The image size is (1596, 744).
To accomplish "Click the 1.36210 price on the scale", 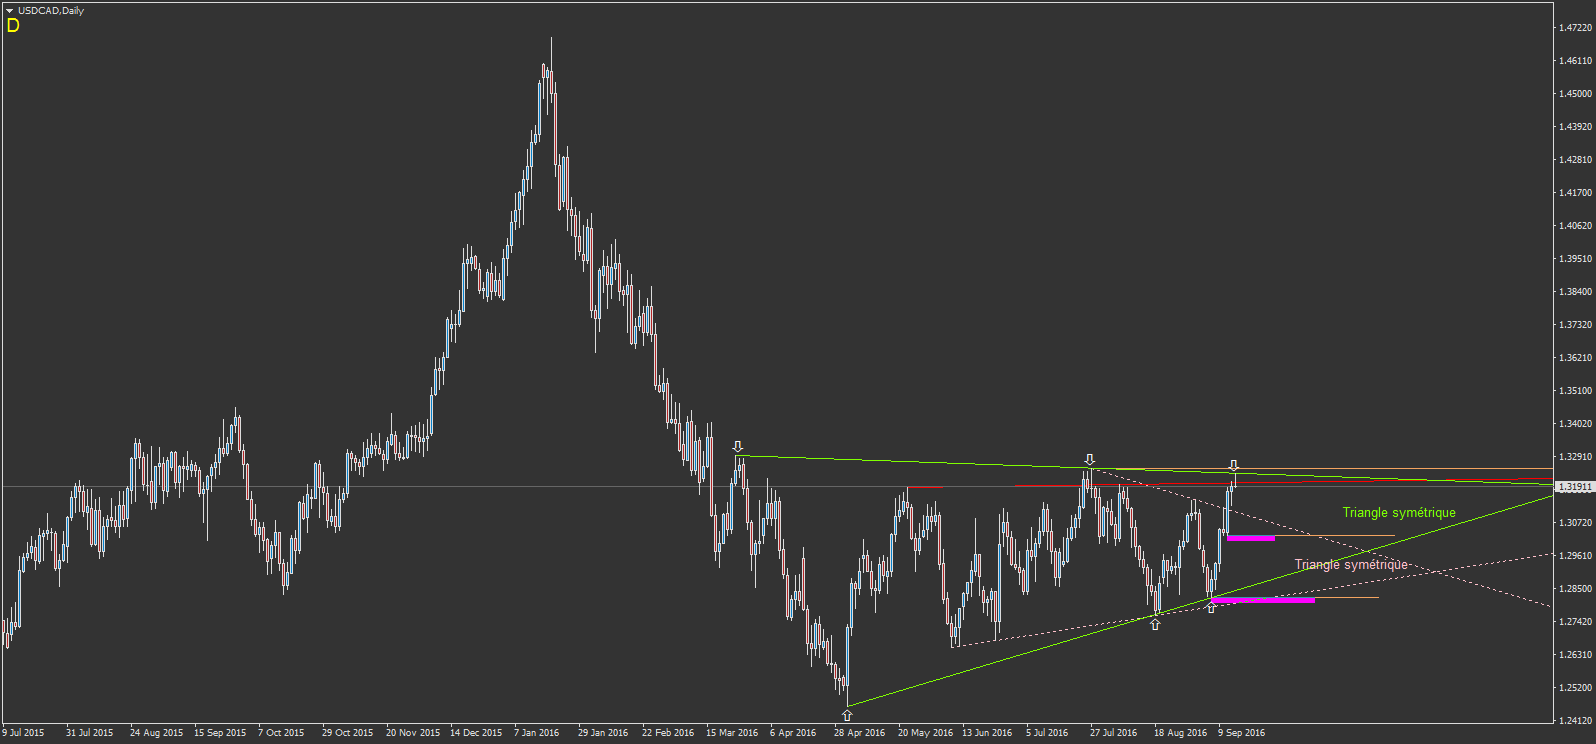I will pyautogui.click(x=1575, y=358).
